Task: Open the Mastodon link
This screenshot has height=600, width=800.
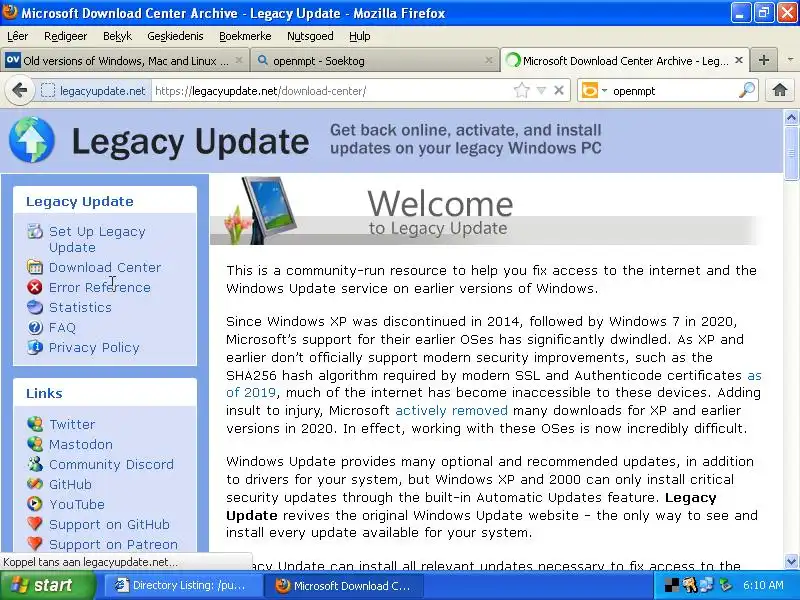Action: [81, 444]
